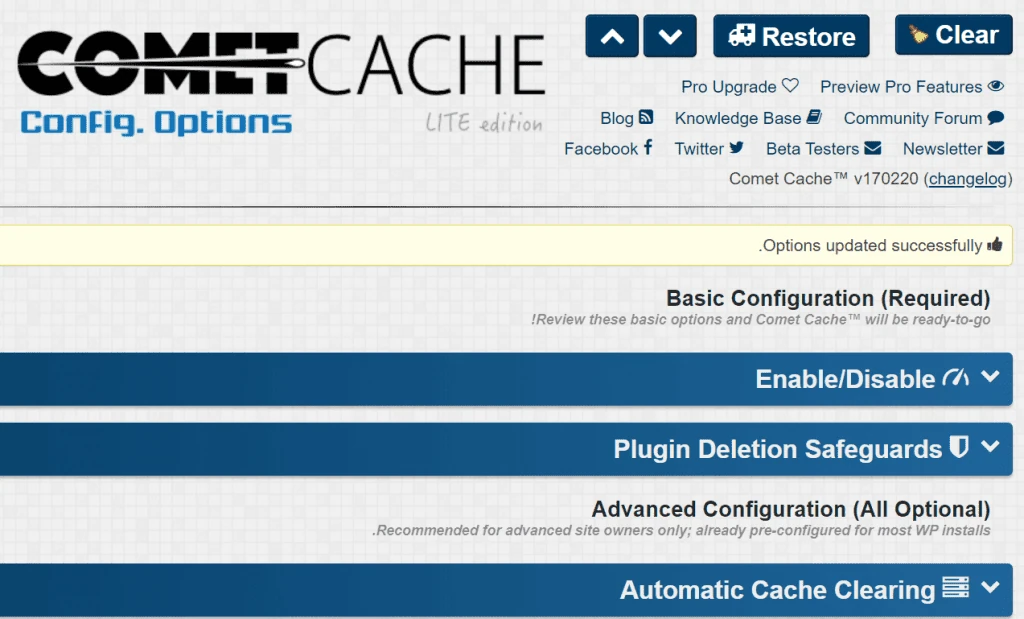1024x619 pixels.
Task: Click 'Recommended for advanced site owners' subtitle
Action: (681, 531)
